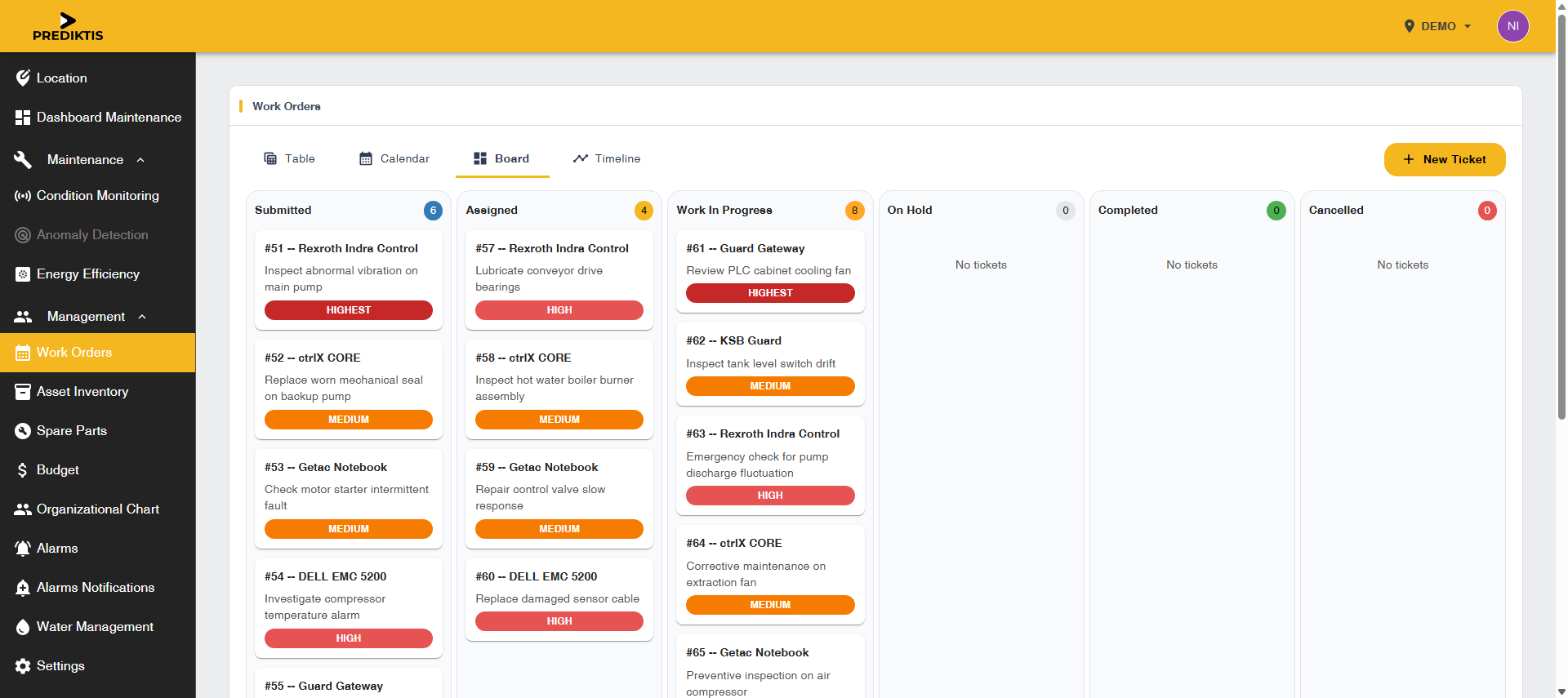Click the Anomaly Detection target icon

[23, 235]
